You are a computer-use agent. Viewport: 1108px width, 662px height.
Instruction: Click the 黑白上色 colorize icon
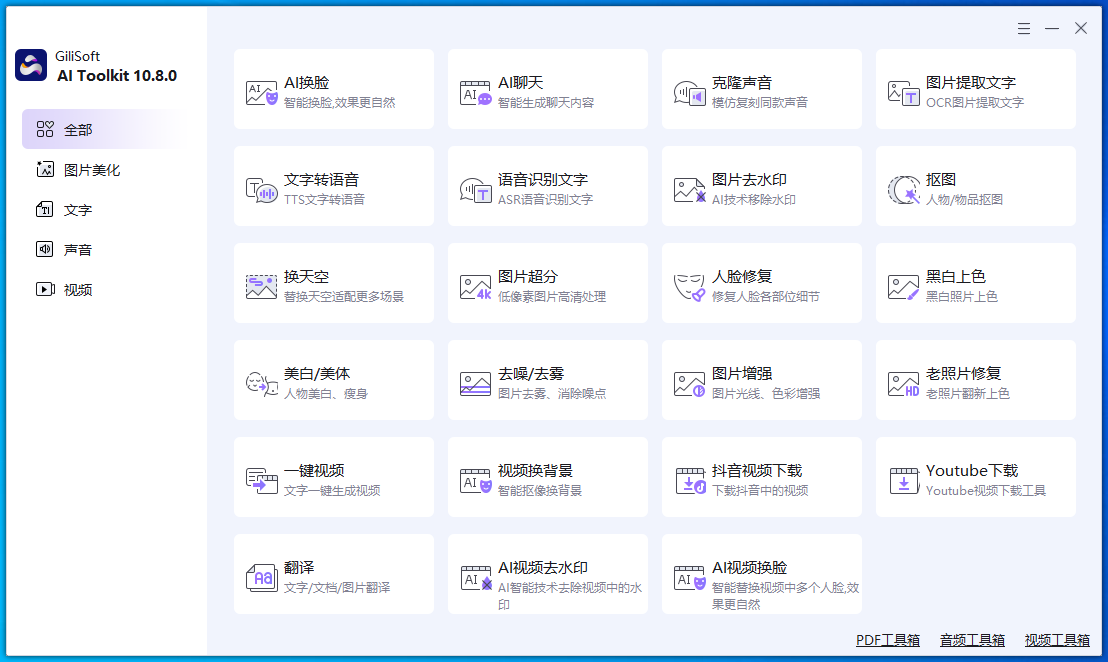coord(904,287)
